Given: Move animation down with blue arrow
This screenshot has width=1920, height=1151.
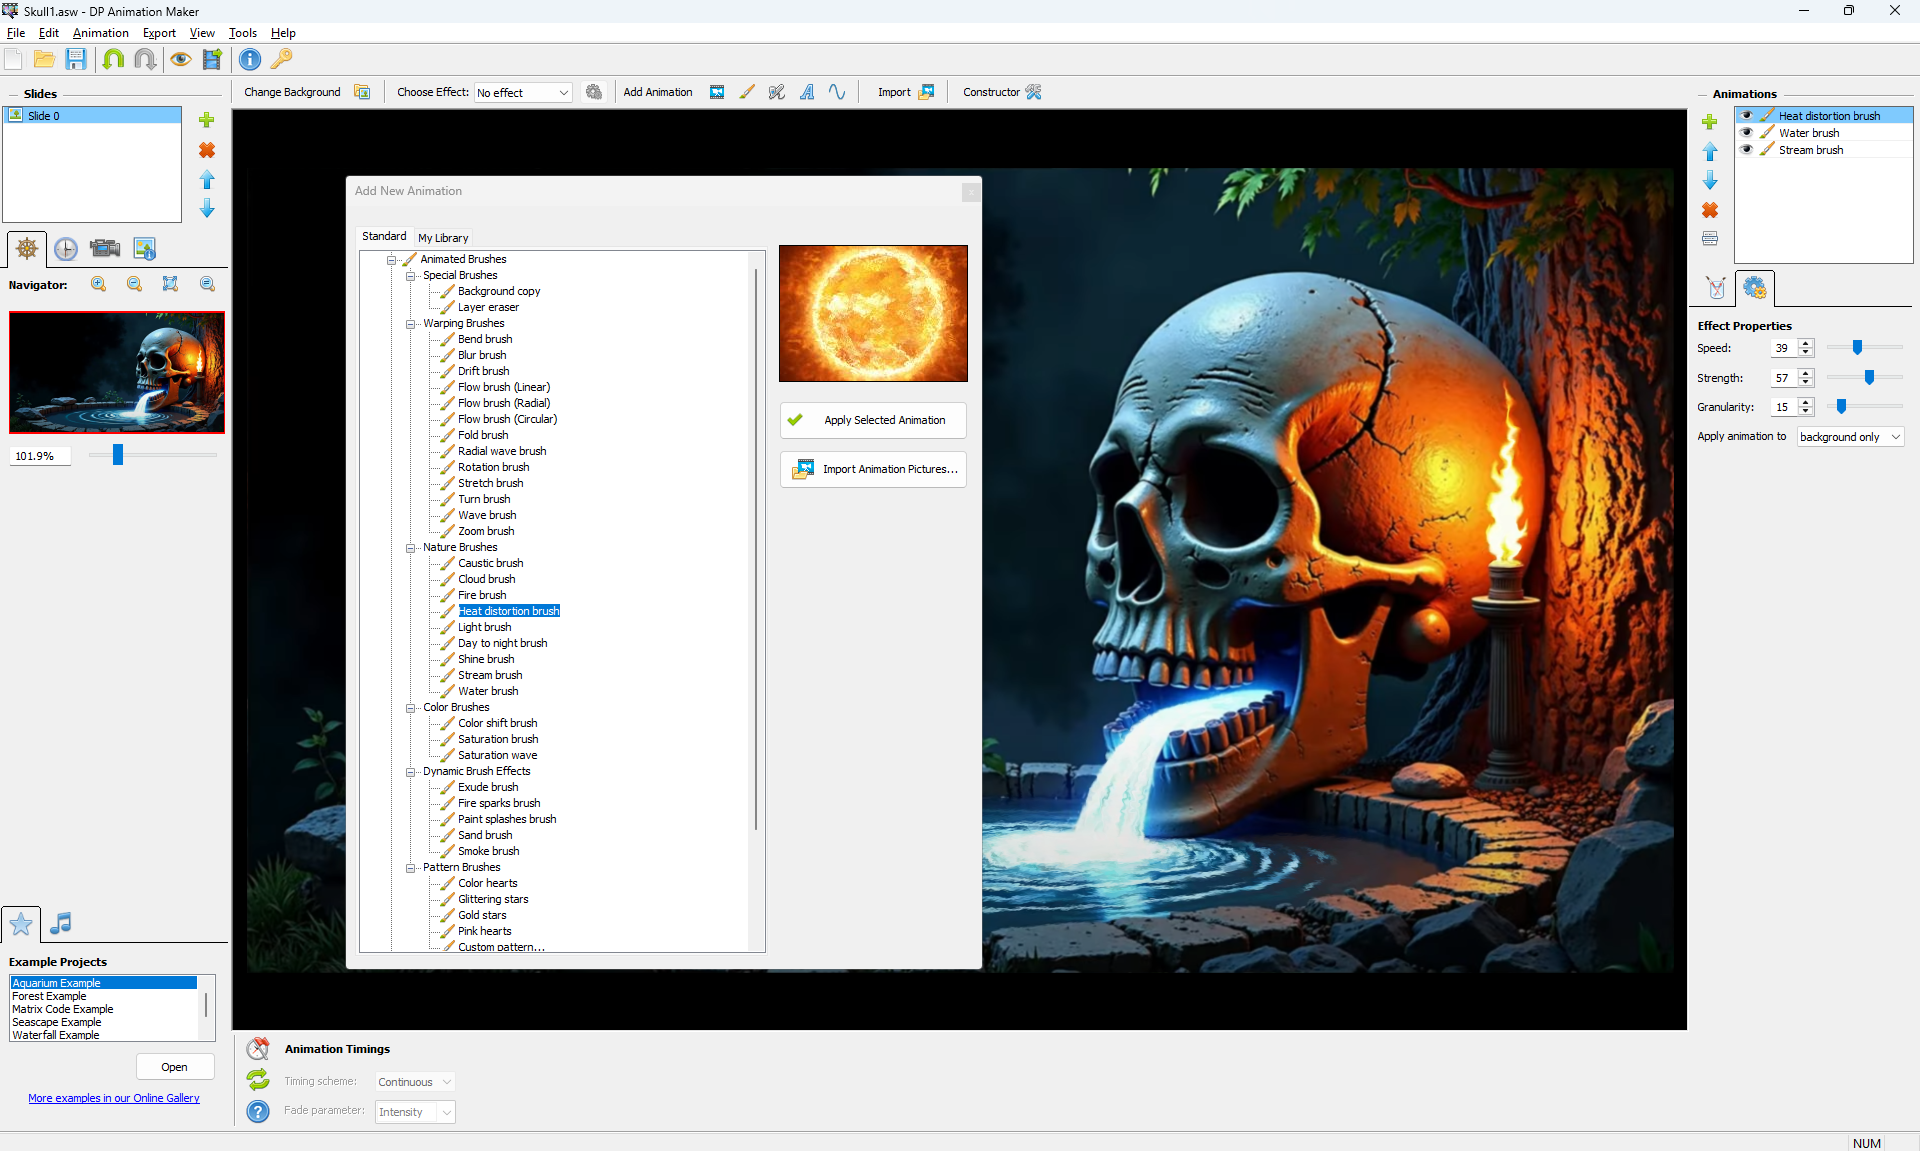Looking at the screenshot, I should [x=1710, y=181].
